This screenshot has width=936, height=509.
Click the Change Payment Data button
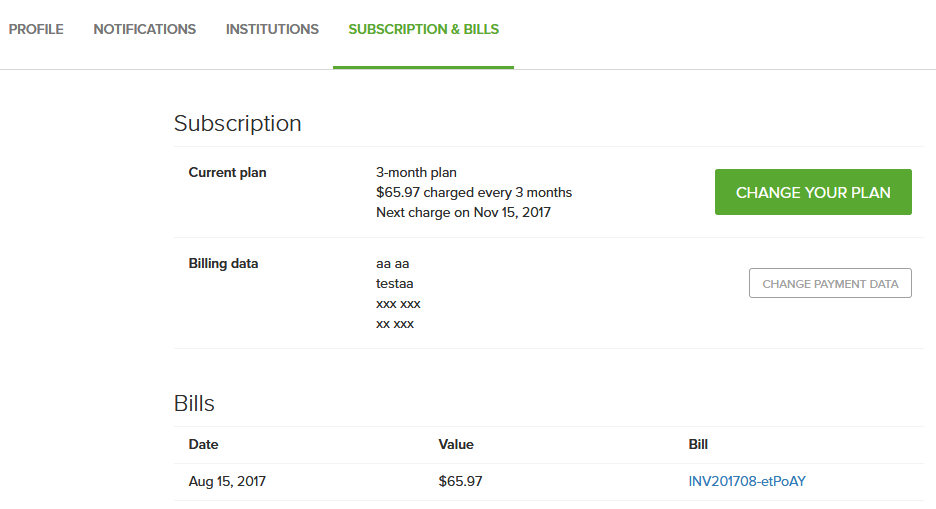pos(830,283)
